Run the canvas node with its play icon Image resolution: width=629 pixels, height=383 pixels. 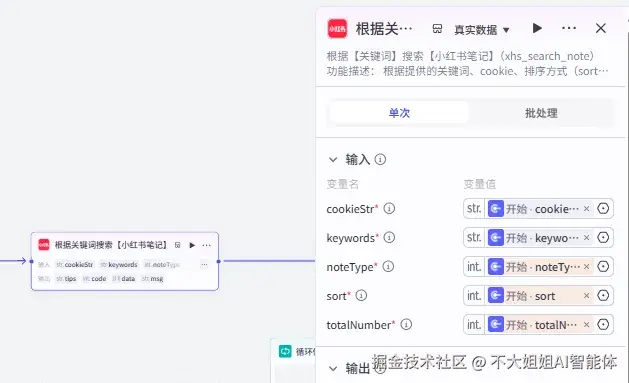[192, 245]
